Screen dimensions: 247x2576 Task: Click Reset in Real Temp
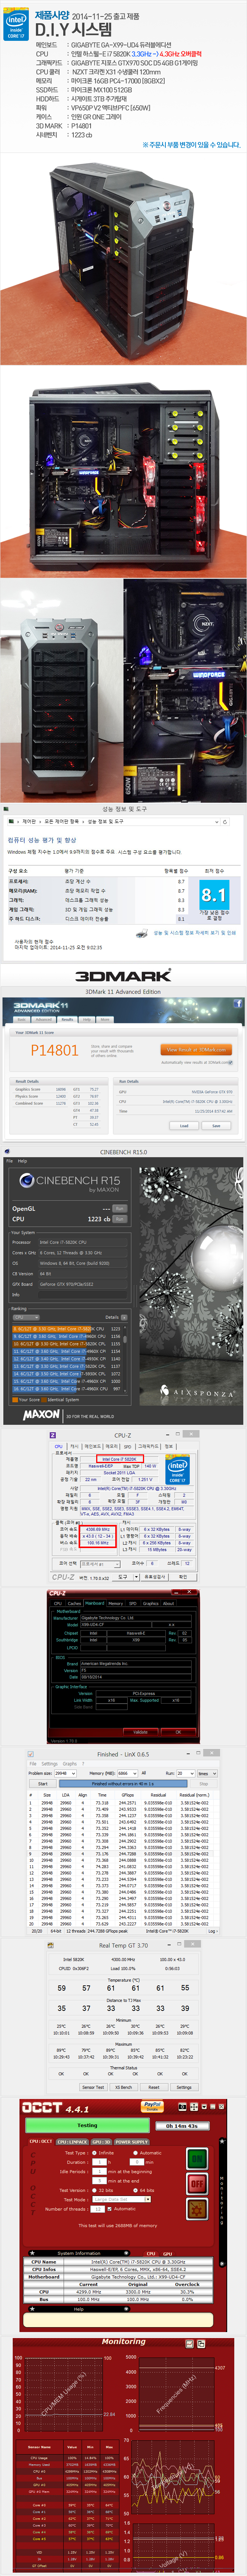[x=154, y=2086]
